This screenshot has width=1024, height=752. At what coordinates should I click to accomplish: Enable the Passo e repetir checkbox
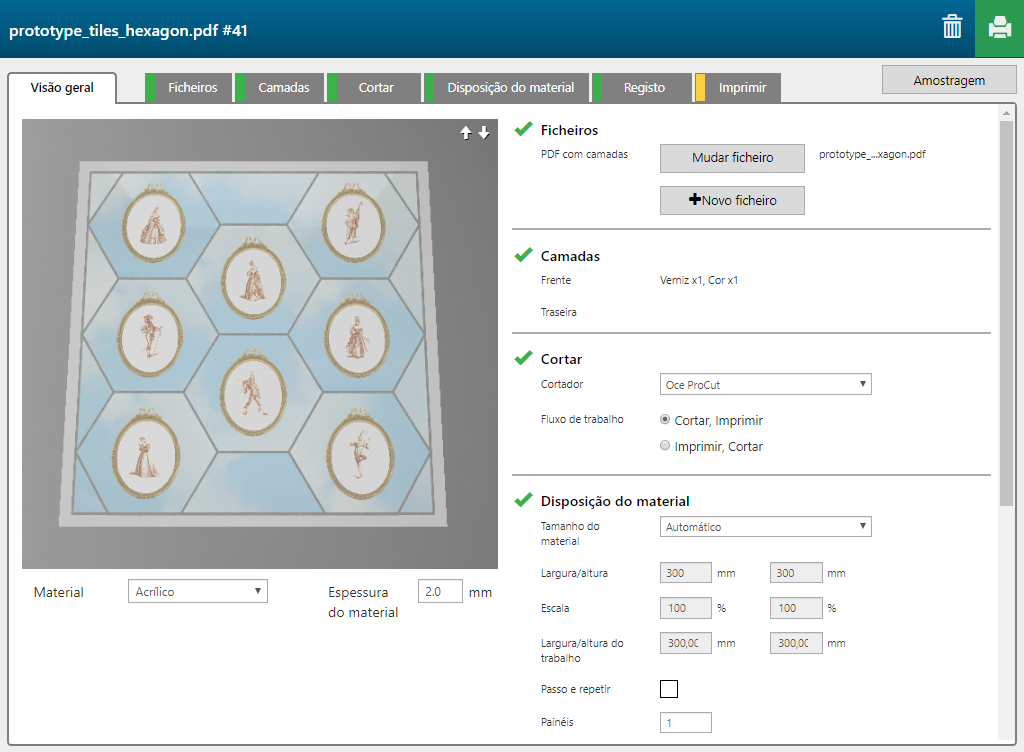[669, 689]
